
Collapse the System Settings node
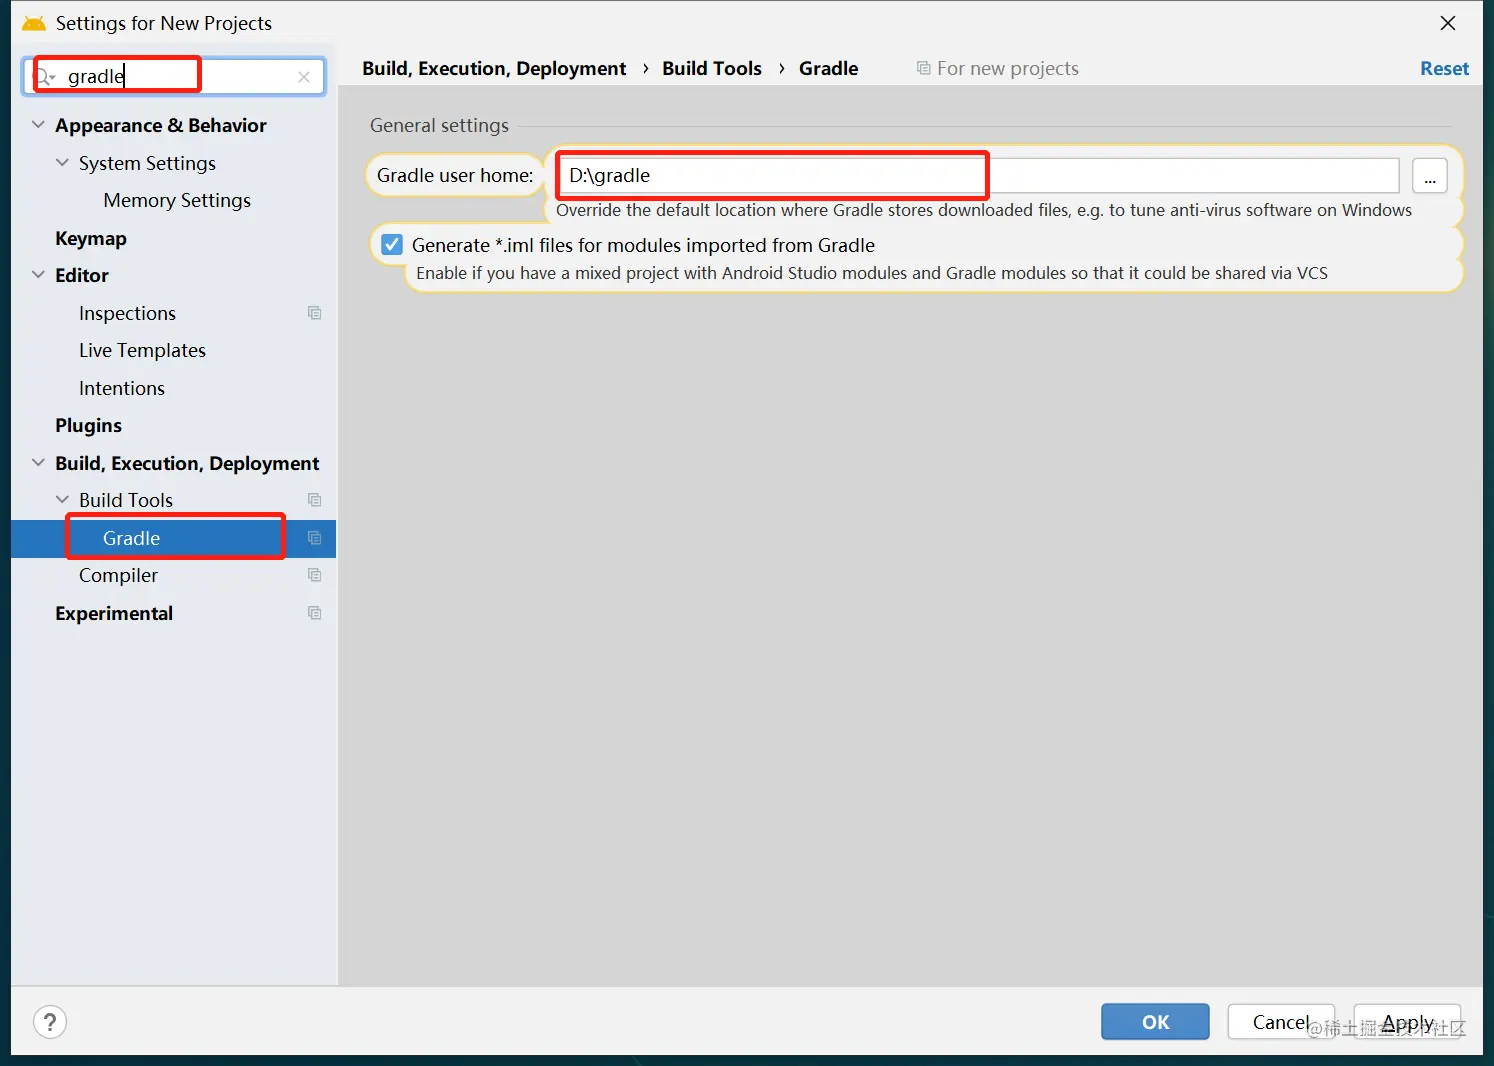tap(62, 163)
